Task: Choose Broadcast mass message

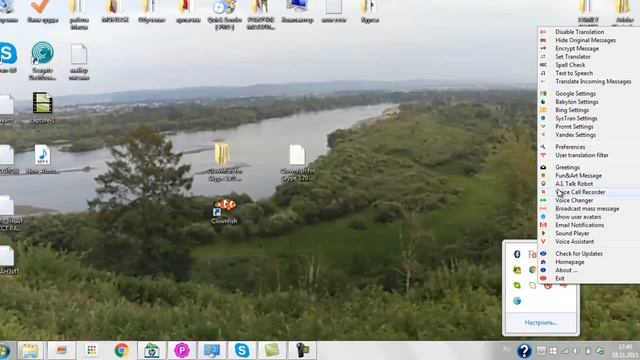Action: (587, 209)
